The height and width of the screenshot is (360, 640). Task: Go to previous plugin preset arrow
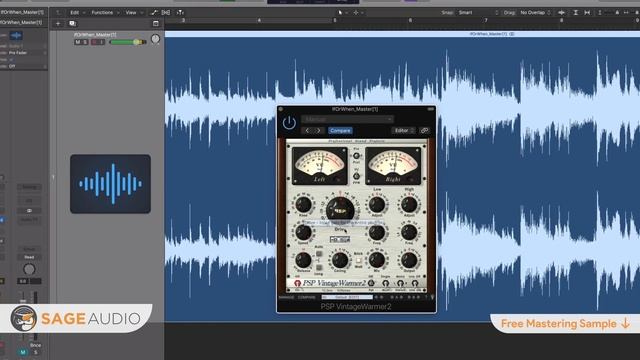pyautogui.click(x=307, y=131)
